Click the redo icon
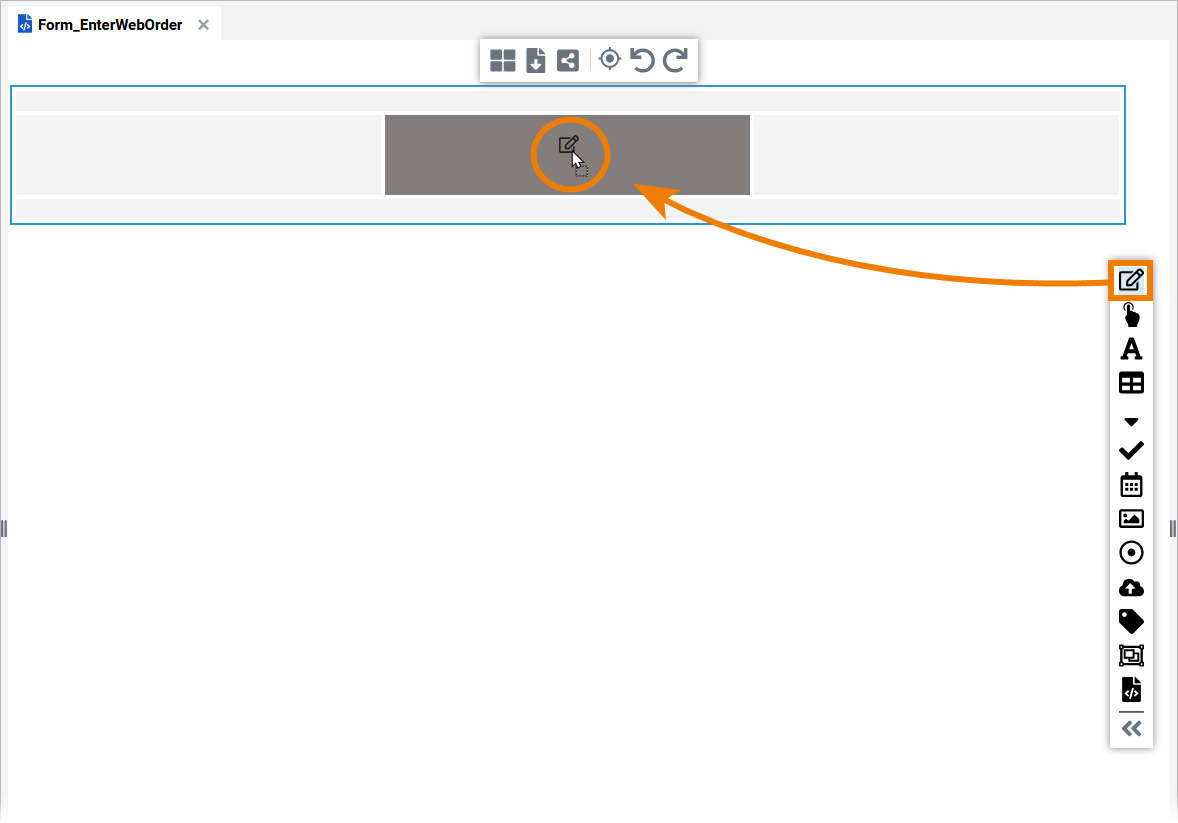Screen dimensions: 1178x823 click(x=674, y=60)
